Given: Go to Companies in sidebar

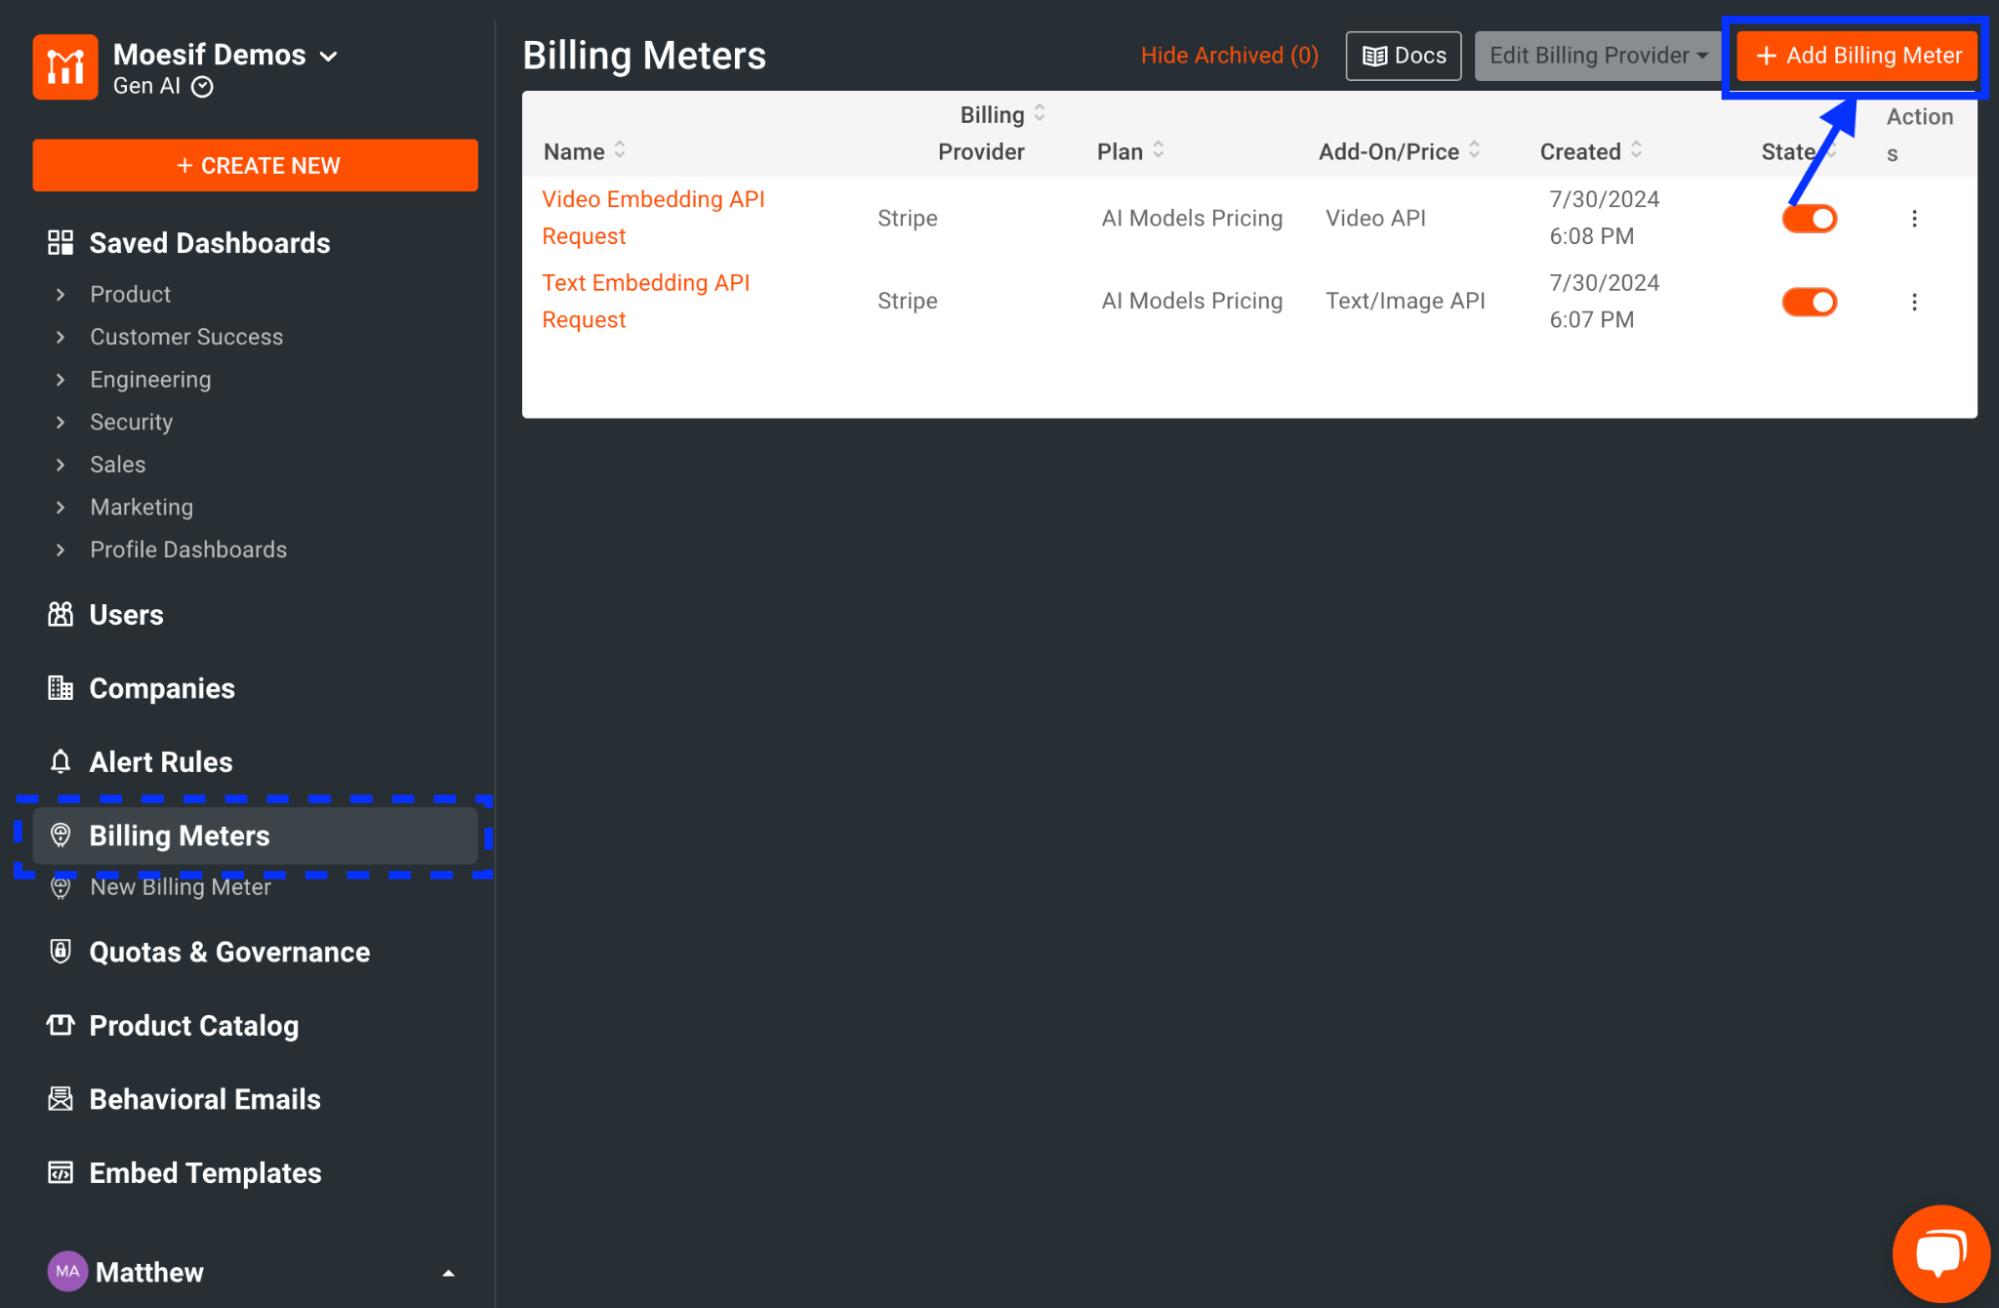Looking at the screenshot, I should [x=161, y=689].
